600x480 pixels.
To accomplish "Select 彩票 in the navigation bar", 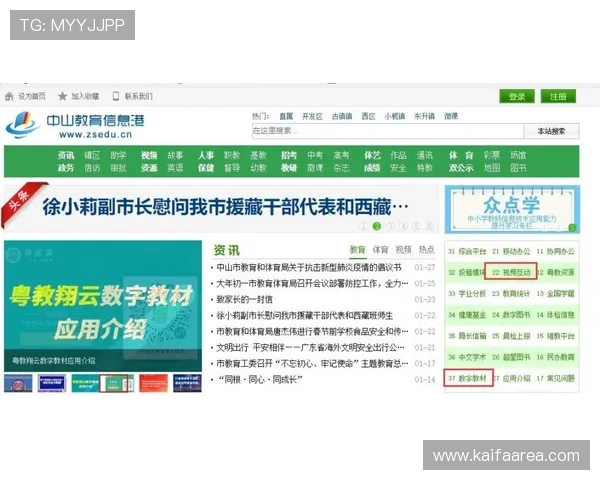I will tap(492, 155).
